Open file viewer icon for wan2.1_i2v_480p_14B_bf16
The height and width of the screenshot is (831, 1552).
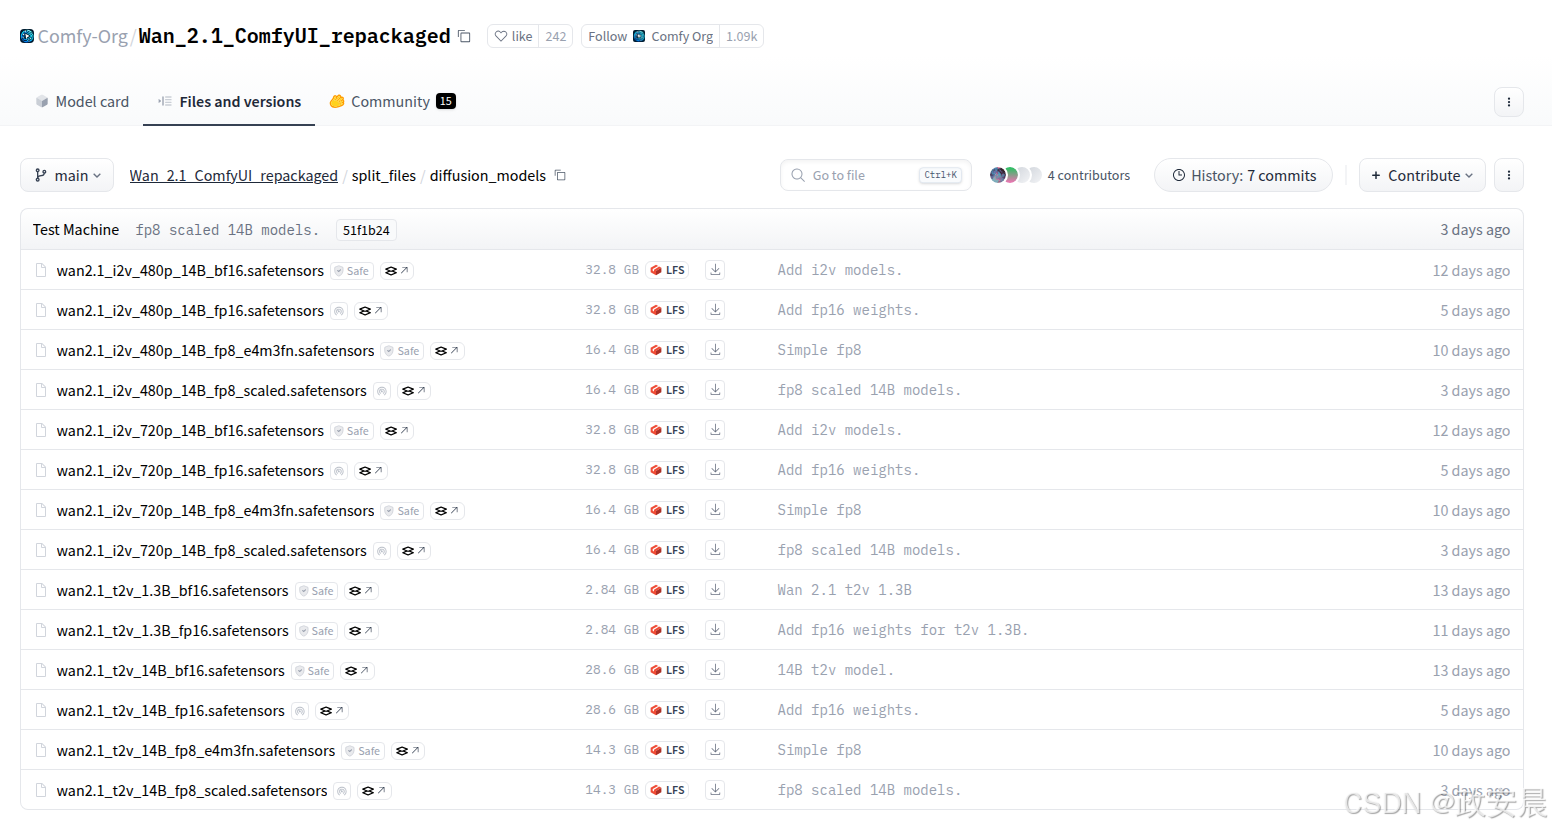pos(397,271)
